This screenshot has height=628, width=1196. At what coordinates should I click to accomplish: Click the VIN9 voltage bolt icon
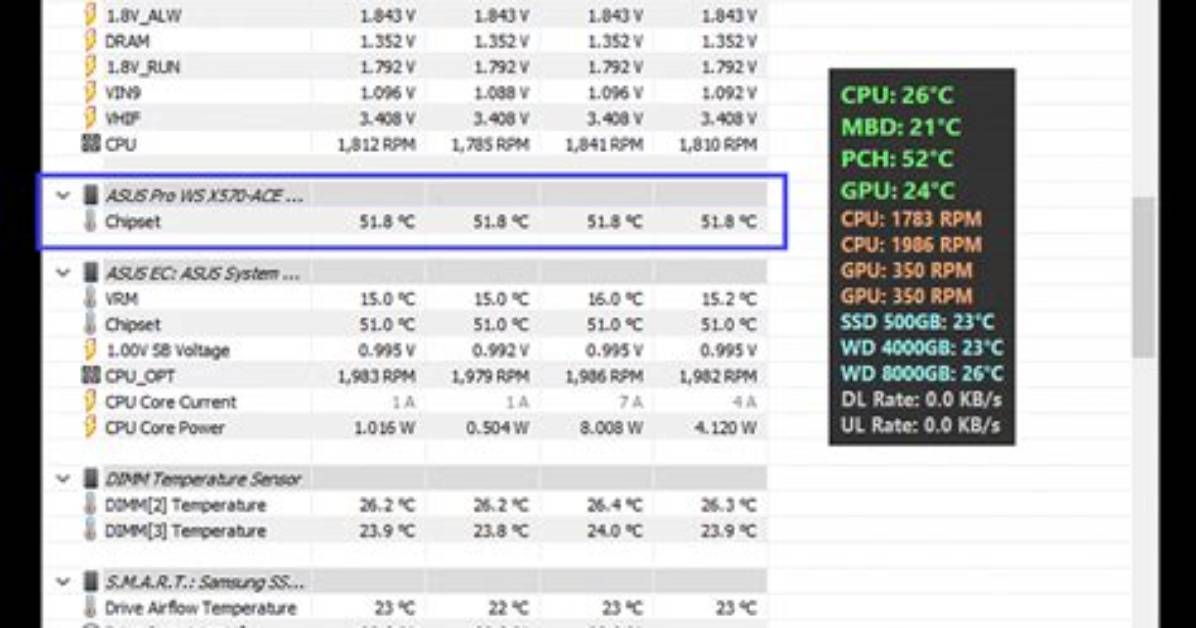(91, 92)
